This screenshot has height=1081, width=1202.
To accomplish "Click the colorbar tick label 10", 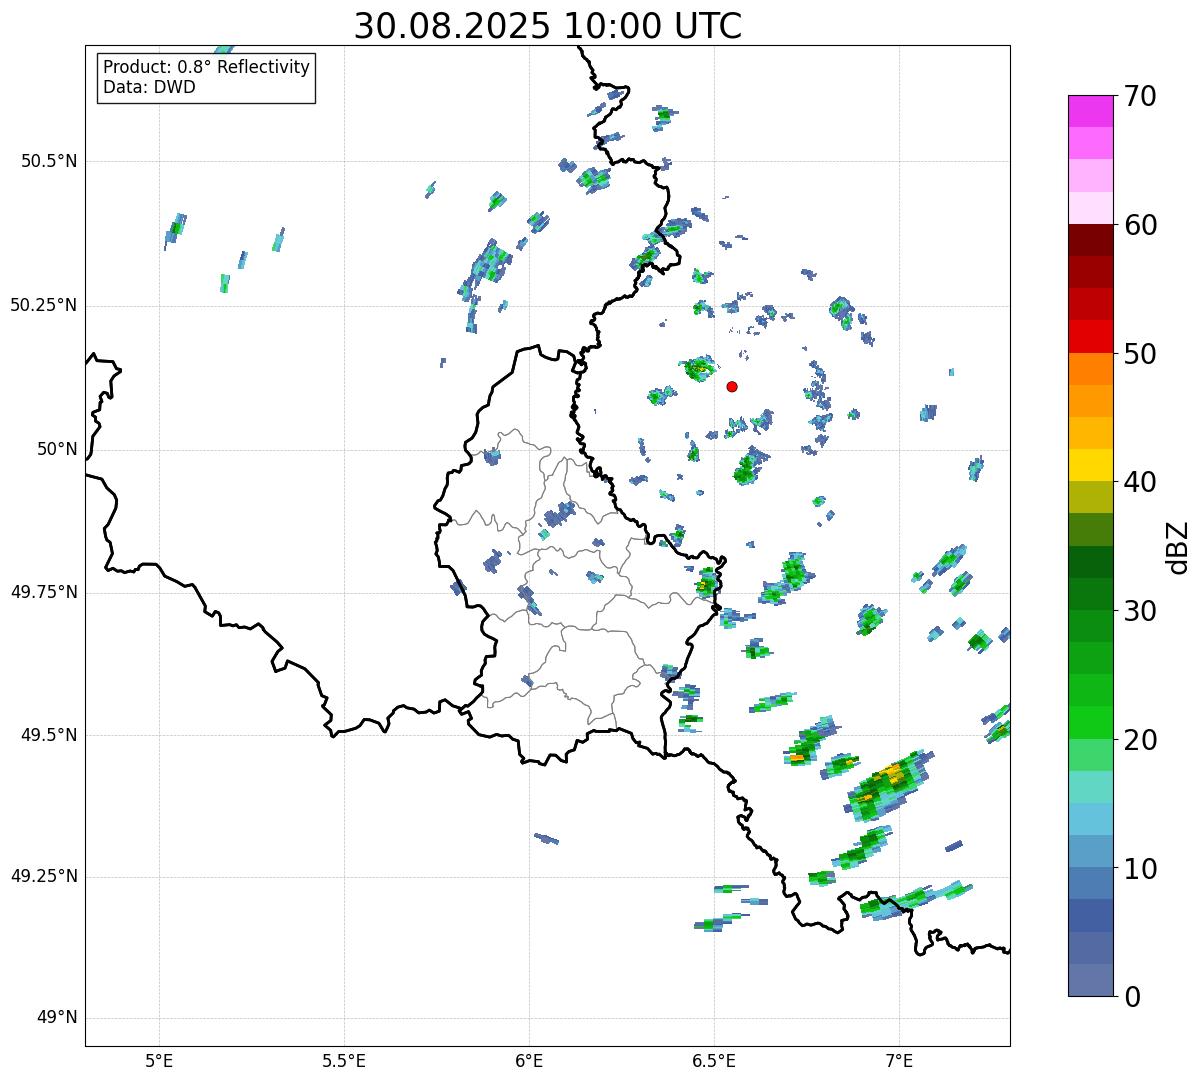I will 1141,868.
